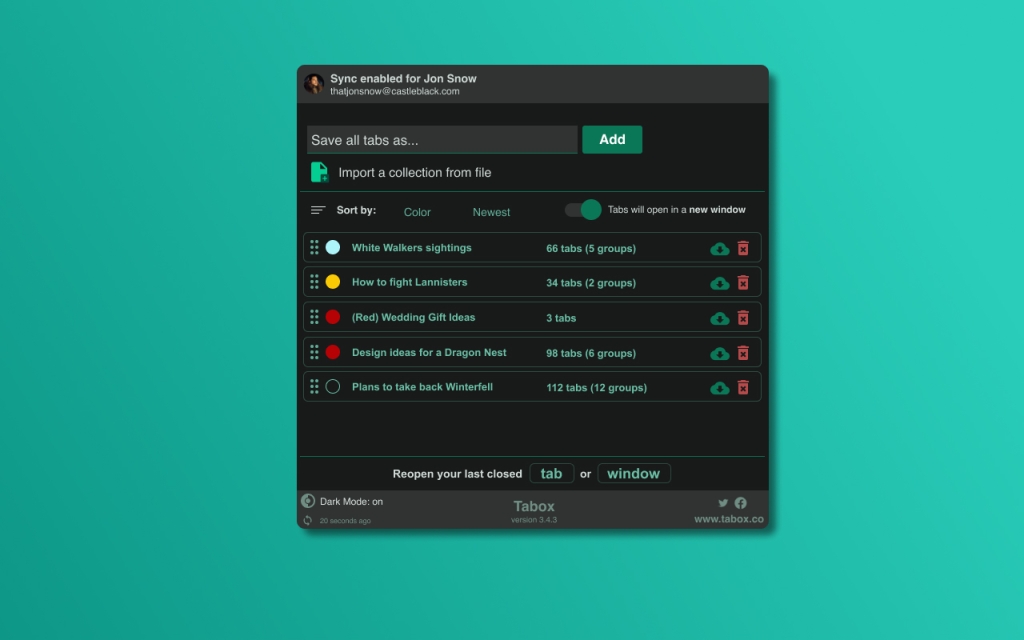Screen dimensions: 1024x640
Task: Change yellow color of How to fight Lannisters
Action: click(333, 282)
